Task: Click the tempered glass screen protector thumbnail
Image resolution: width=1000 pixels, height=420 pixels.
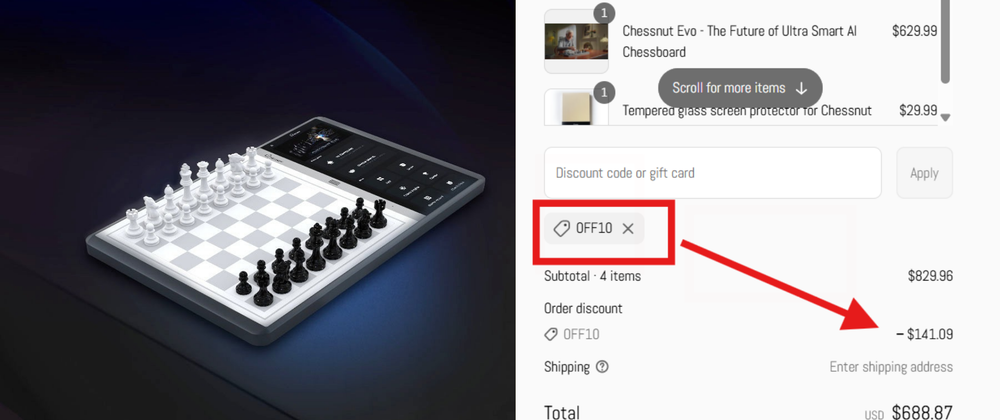Action: (576, 107)
